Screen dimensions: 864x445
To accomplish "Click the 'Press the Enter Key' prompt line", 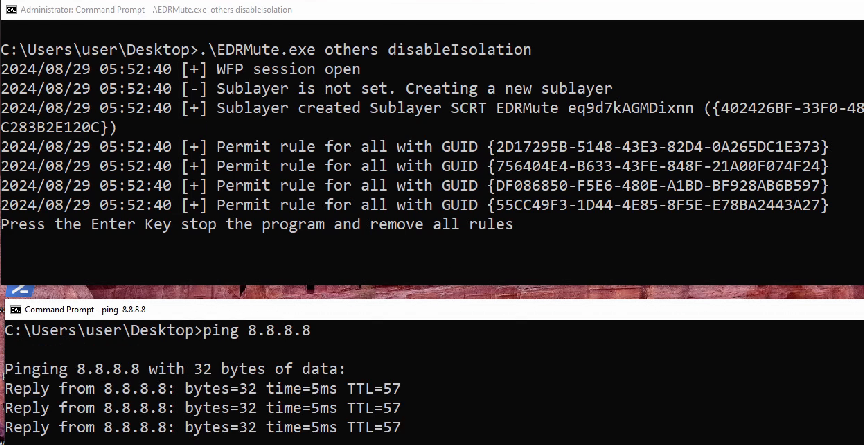I will click(x=256, y=224).
